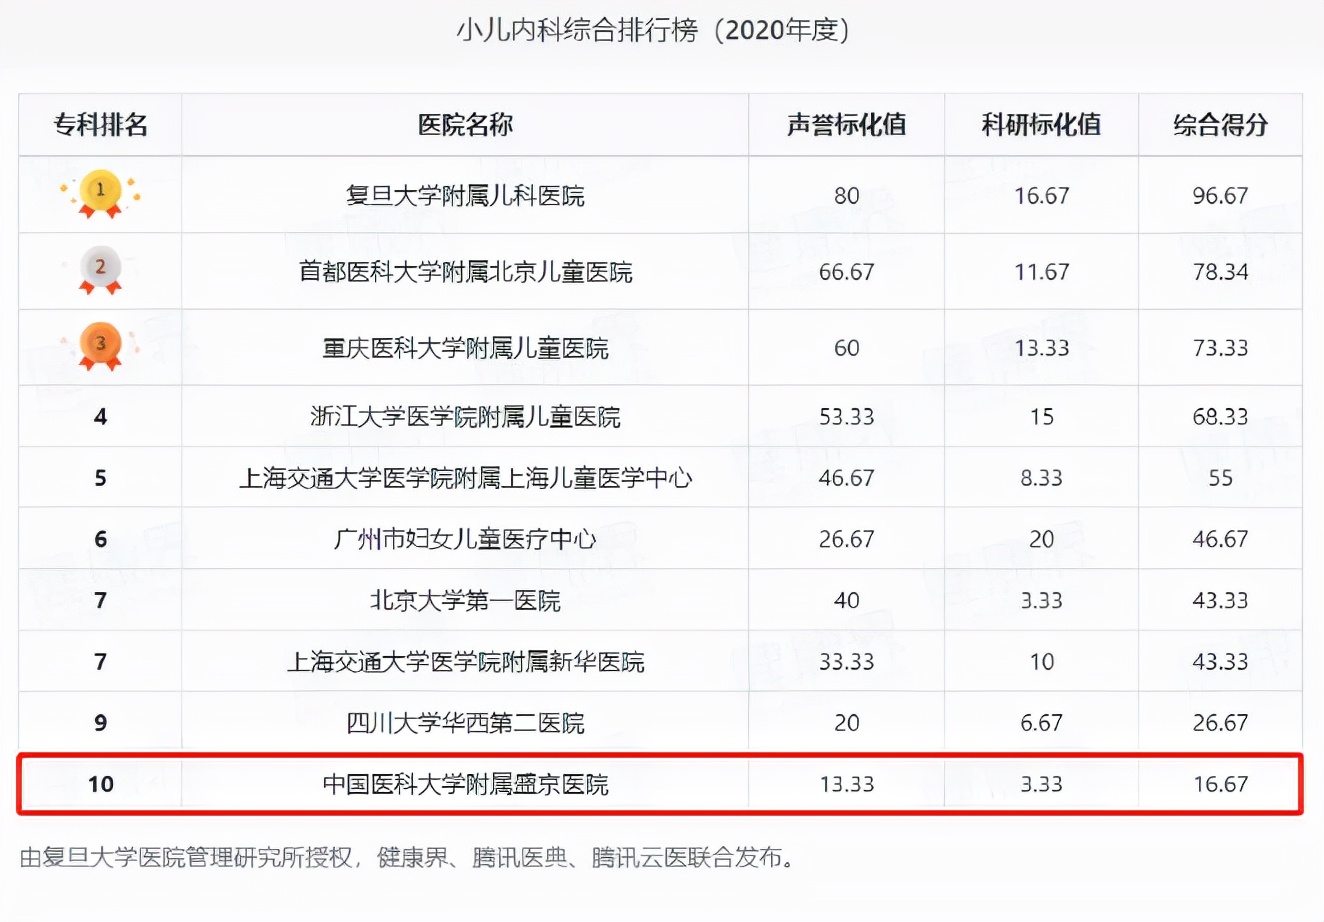This screenshot has height=922, width=1324.
Task: Click the score 96.67 for rank 1
Action: coord(1220,195)
